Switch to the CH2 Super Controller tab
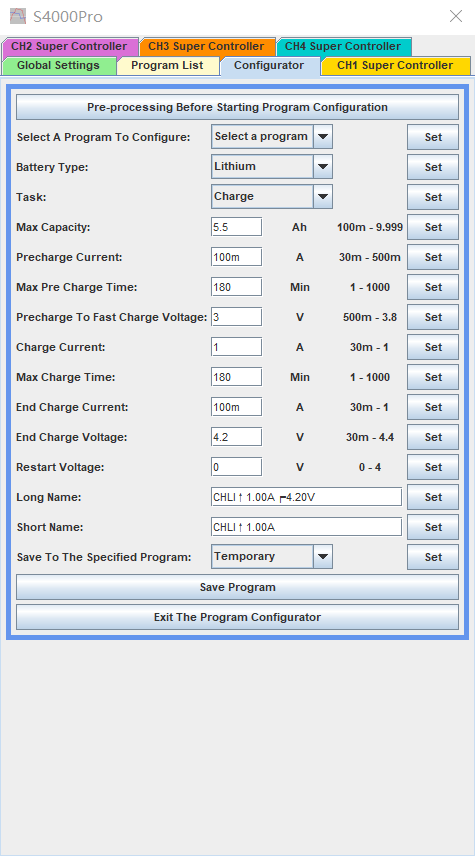Viewport: 475px width, 856px height. tap(69, 46)
